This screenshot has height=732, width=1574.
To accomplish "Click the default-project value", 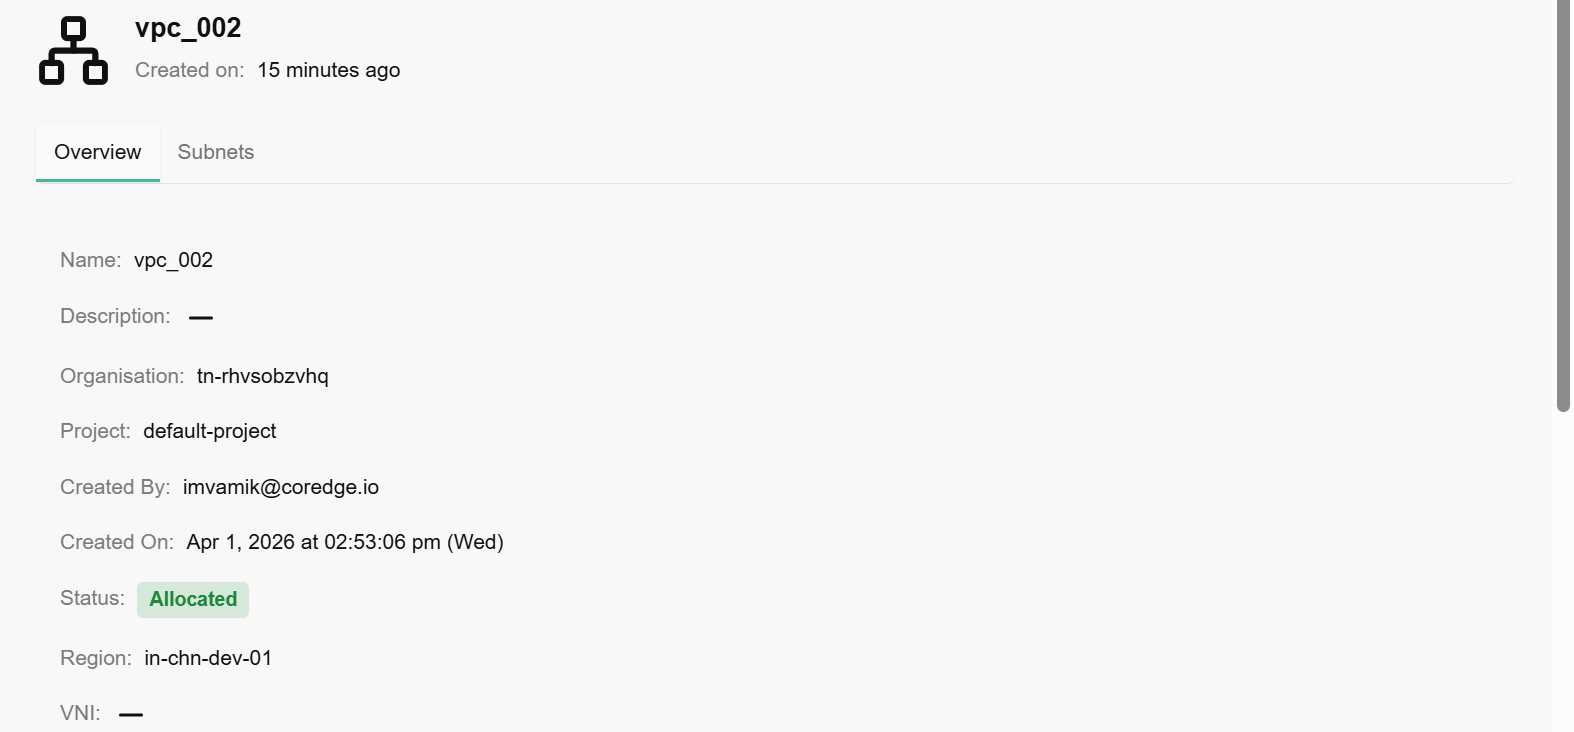I will [210, 431].
